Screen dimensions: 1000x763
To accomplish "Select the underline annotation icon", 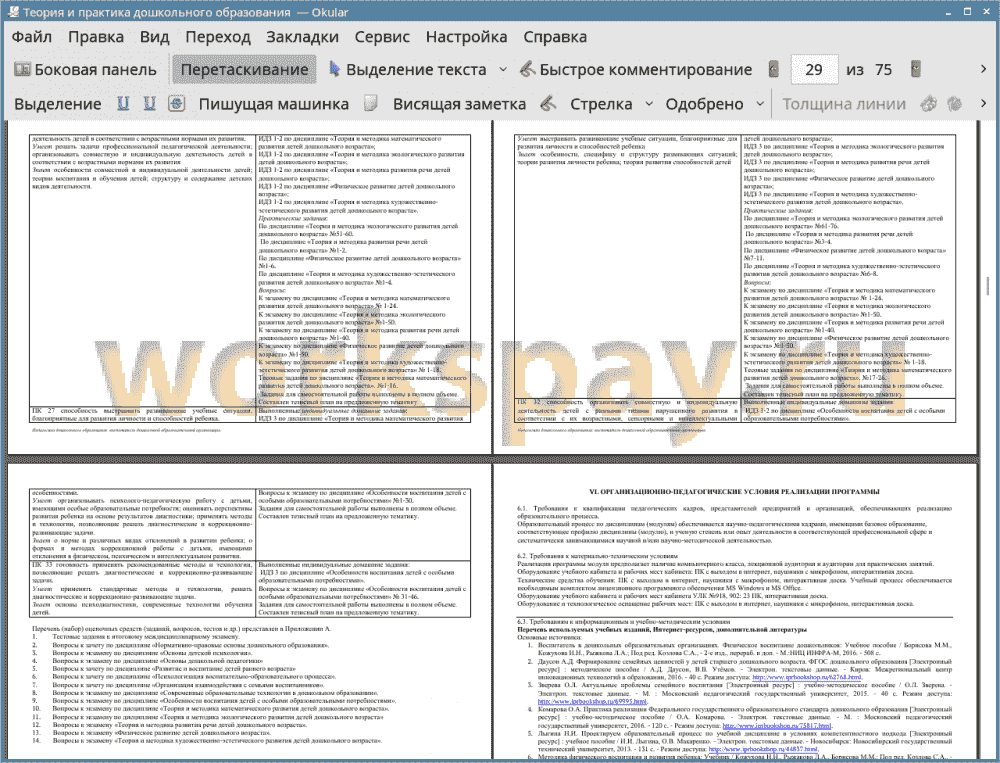I will [x=123, y=103].
